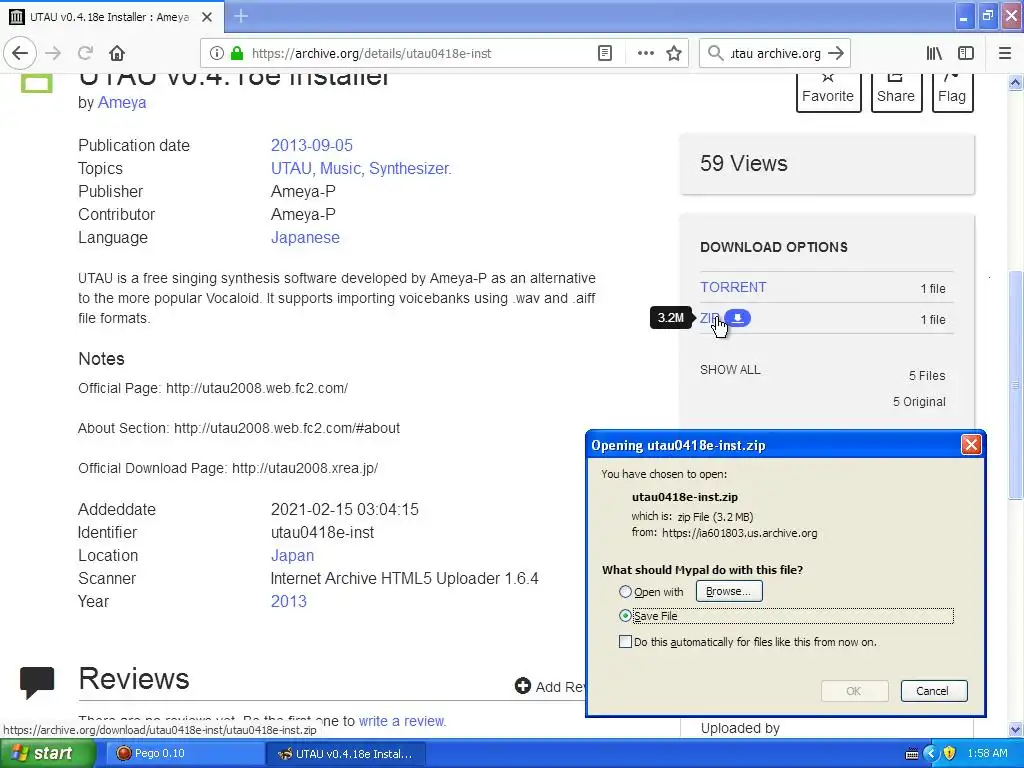Open the browser home page
Image resolution: width=1024 pixels, height=768 pixels.
click(117, 53)
